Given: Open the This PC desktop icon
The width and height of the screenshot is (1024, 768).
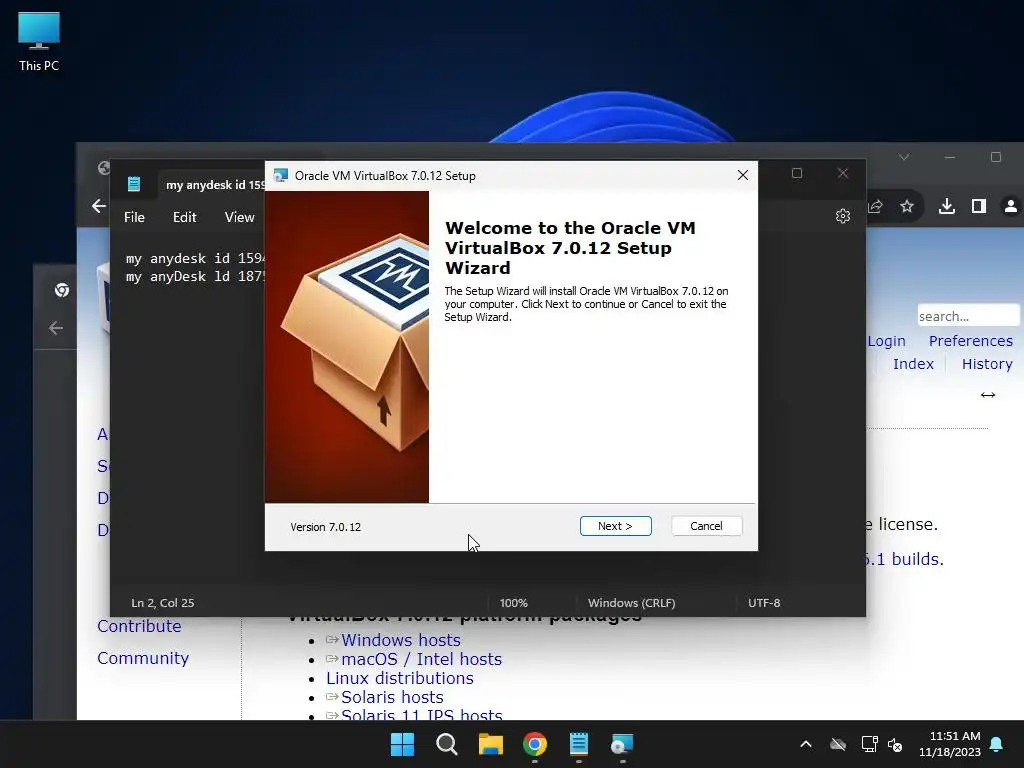Looking at the screenshot, I should [39, 41].
